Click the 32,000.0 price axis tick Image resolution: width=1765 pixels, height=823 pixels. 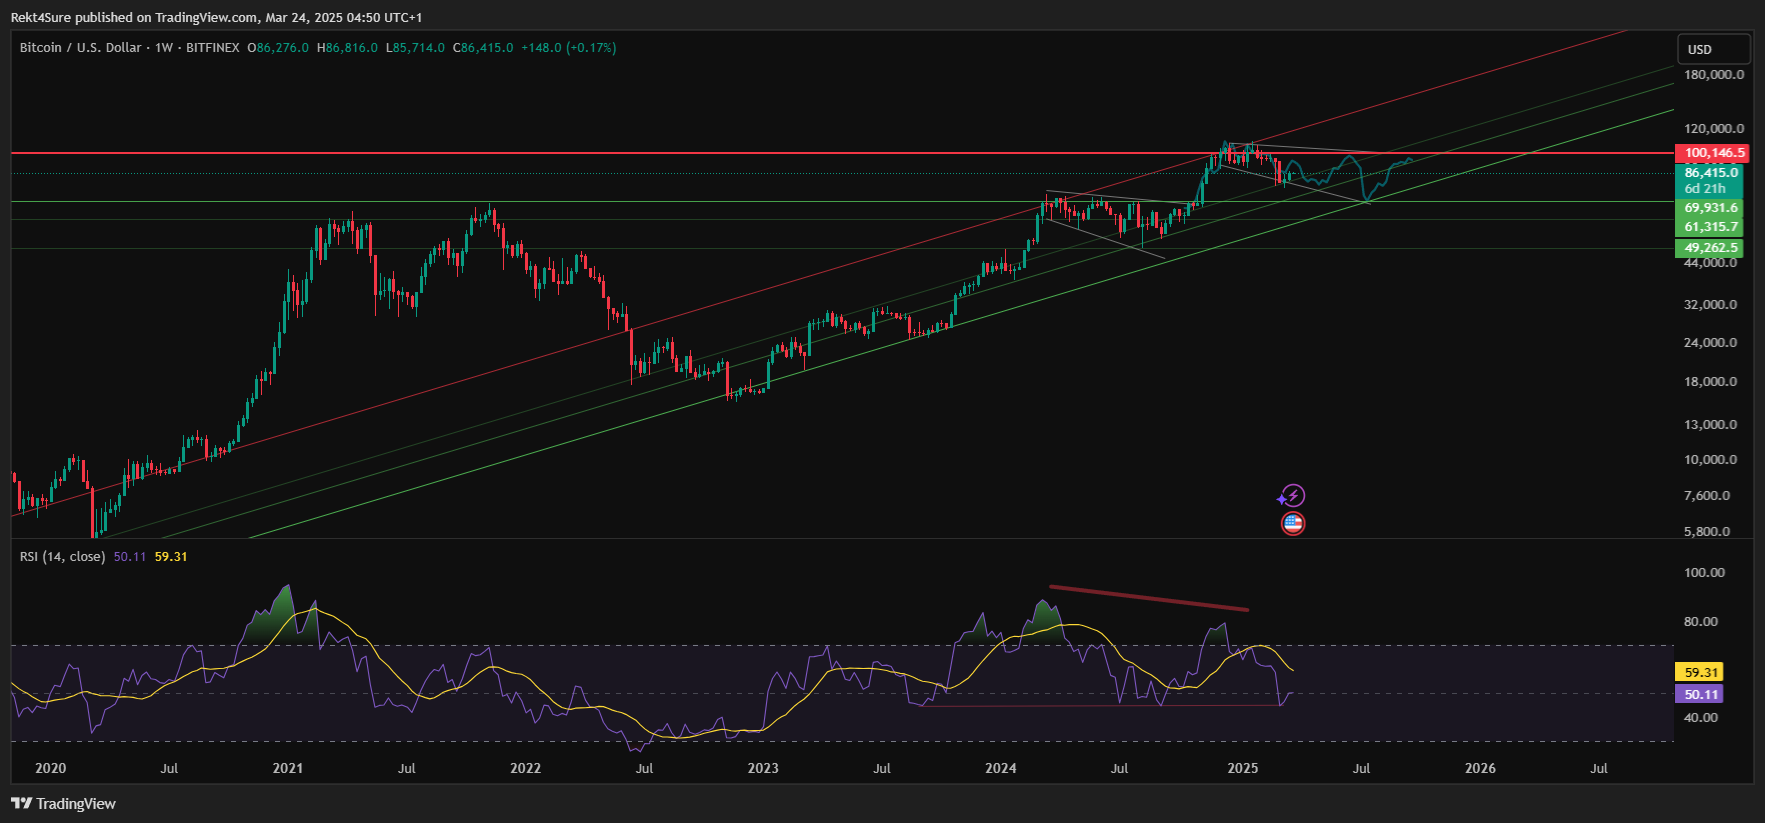click(1711, 305)
